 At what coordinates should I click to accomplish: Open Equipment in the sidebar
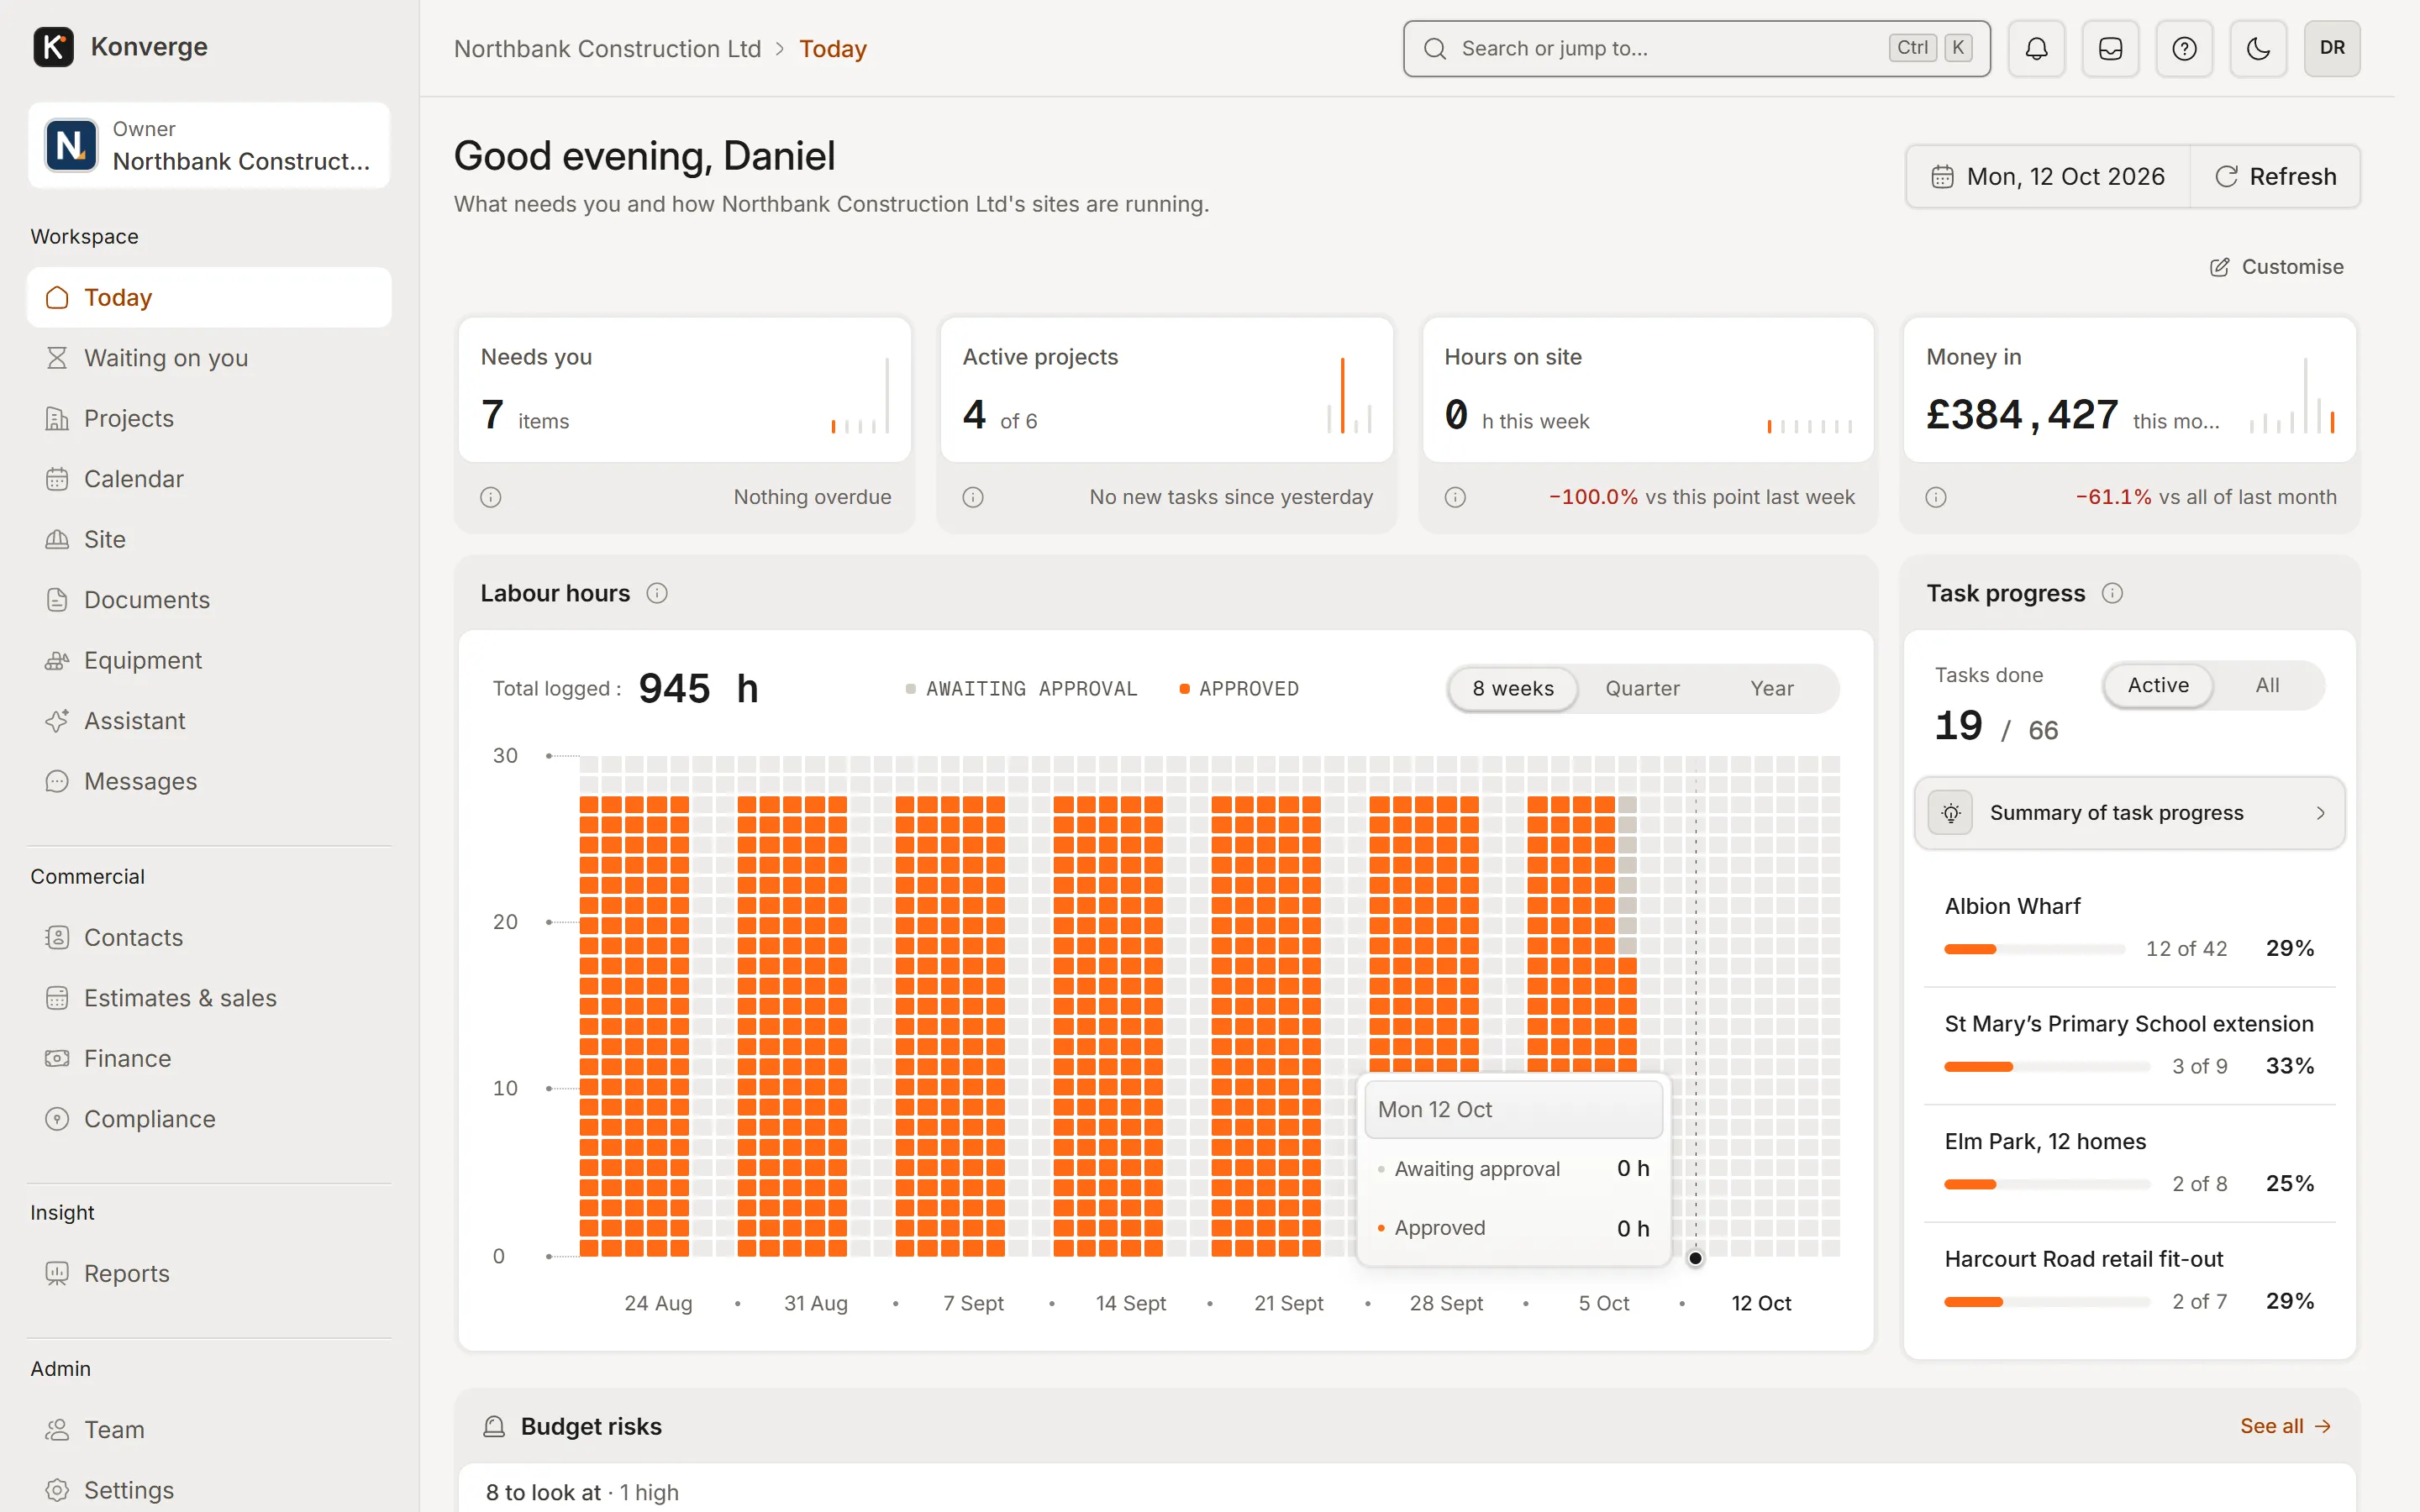209,660
